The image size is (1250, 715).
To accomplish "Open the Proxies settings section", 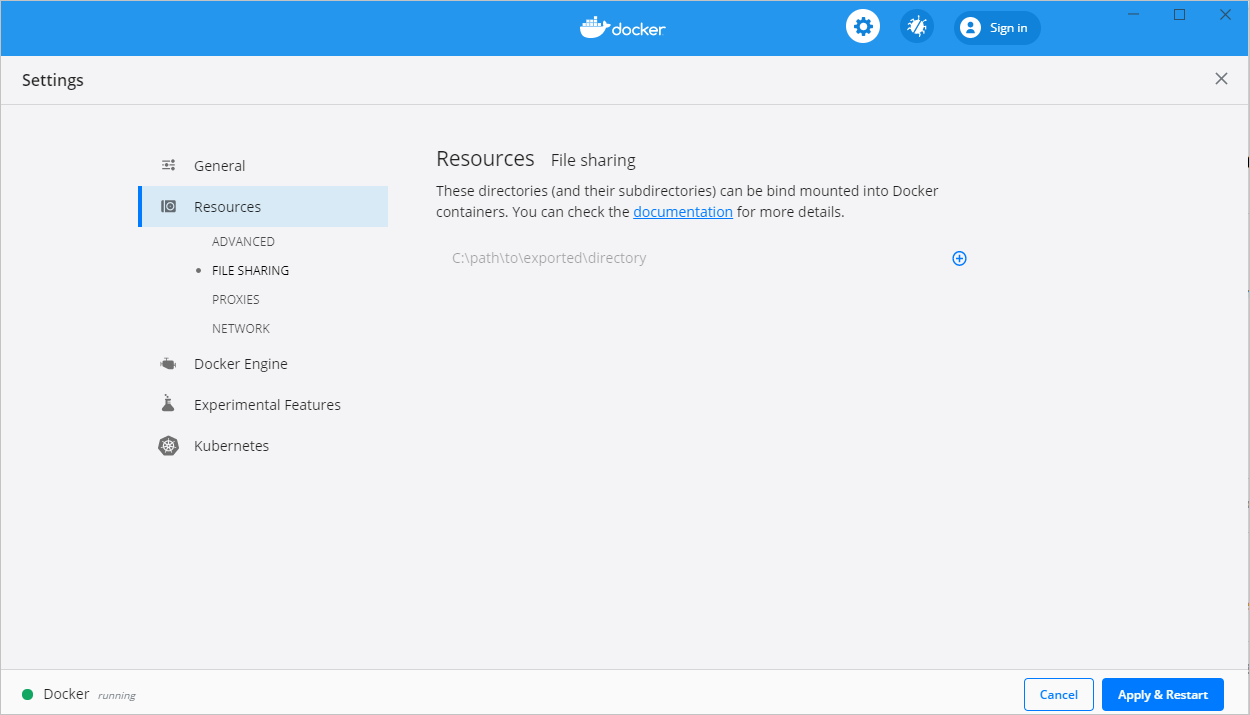I will pos(236,299).
